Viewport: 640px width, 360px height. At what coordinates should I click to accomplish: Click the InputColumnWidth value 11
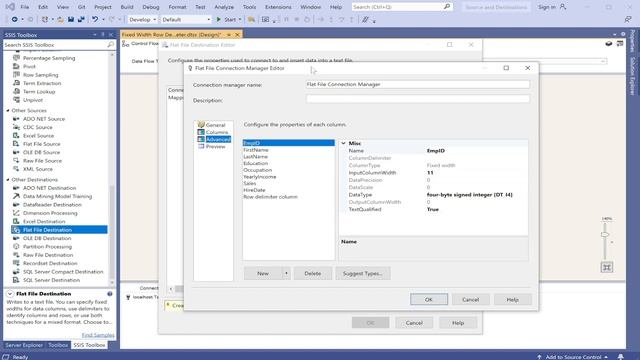pyautogui.click(x=430, y=173)
